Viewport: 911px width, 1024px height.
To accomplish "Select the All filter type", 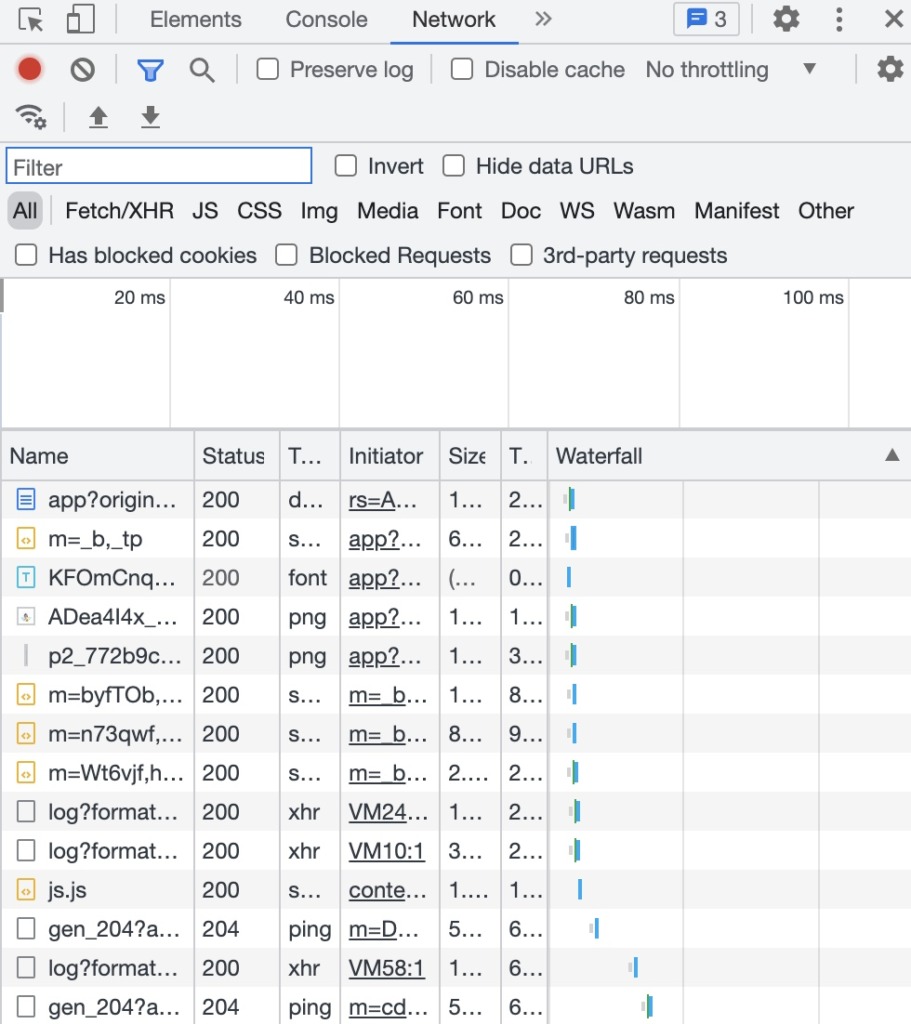I will (25, 211).
